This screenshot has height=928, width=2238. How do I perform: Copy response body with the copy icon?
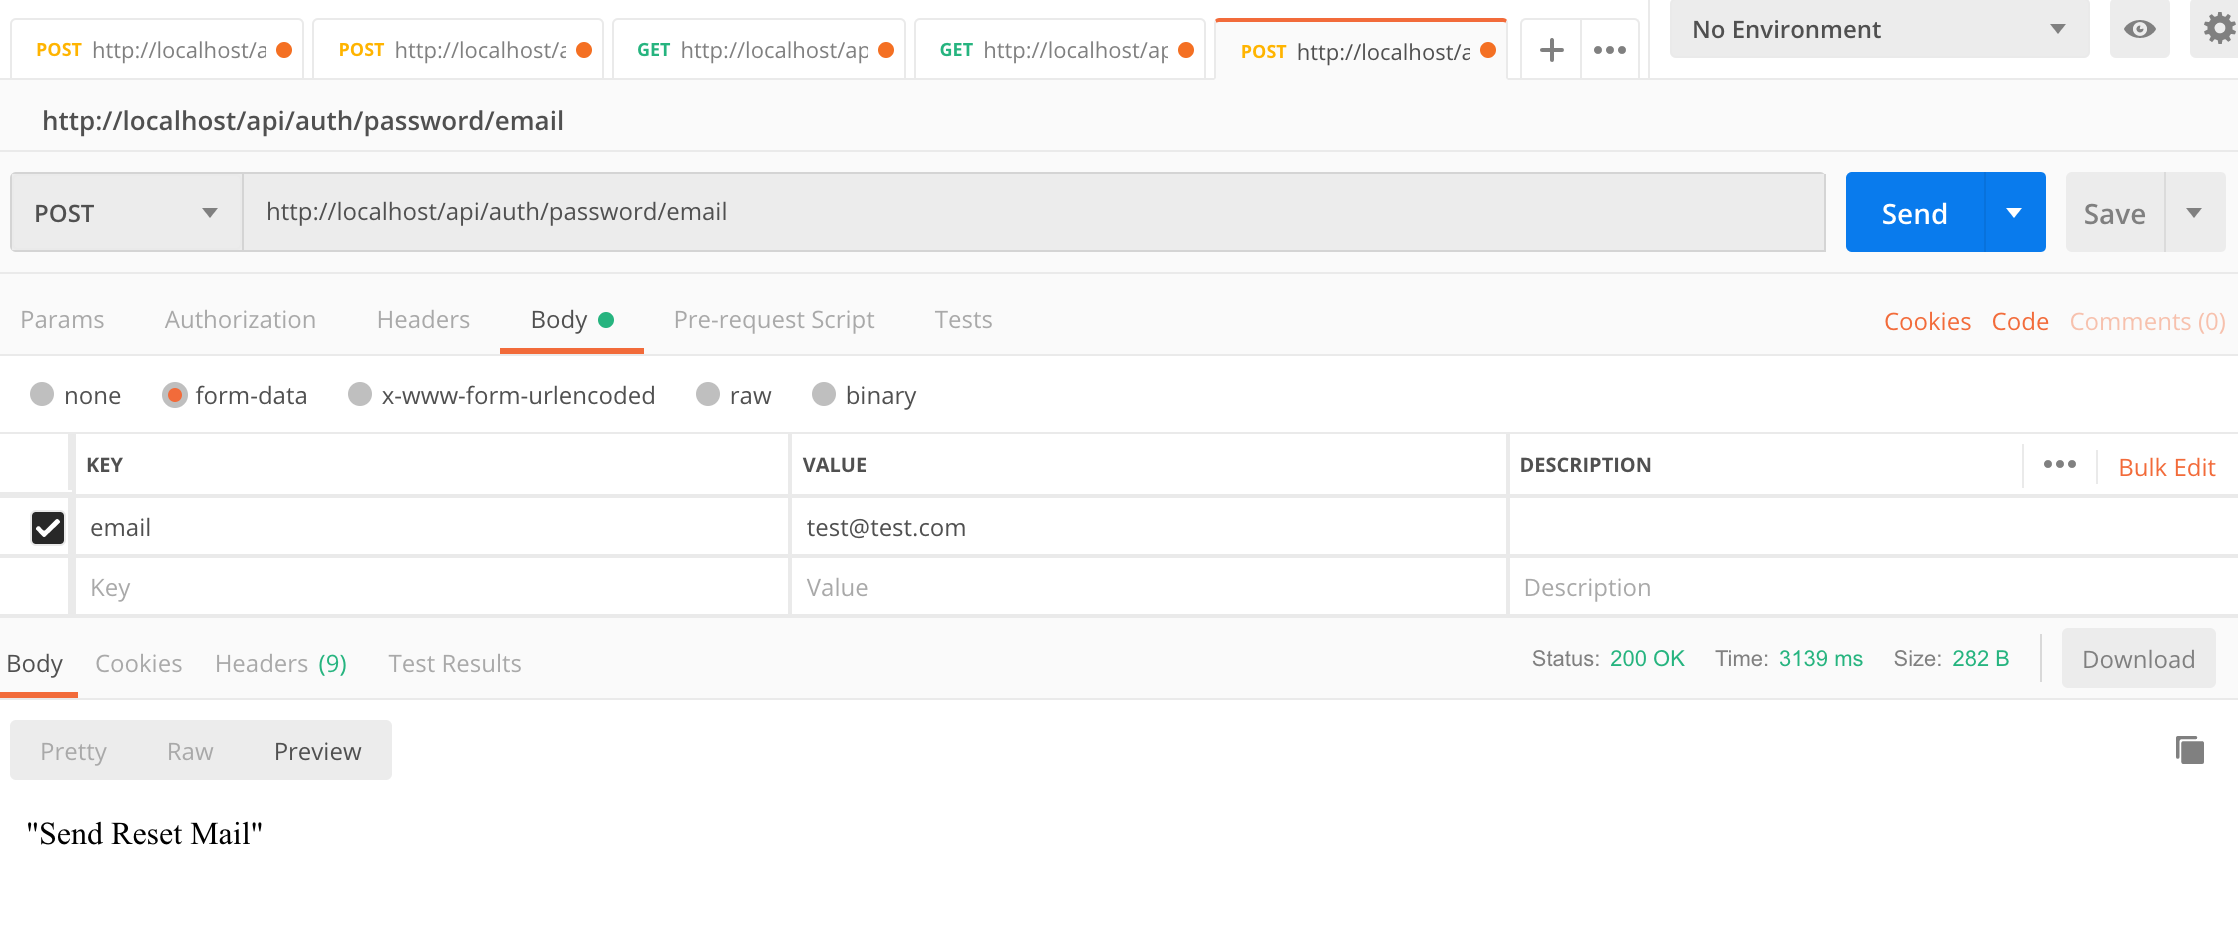tap(2189, 750)
